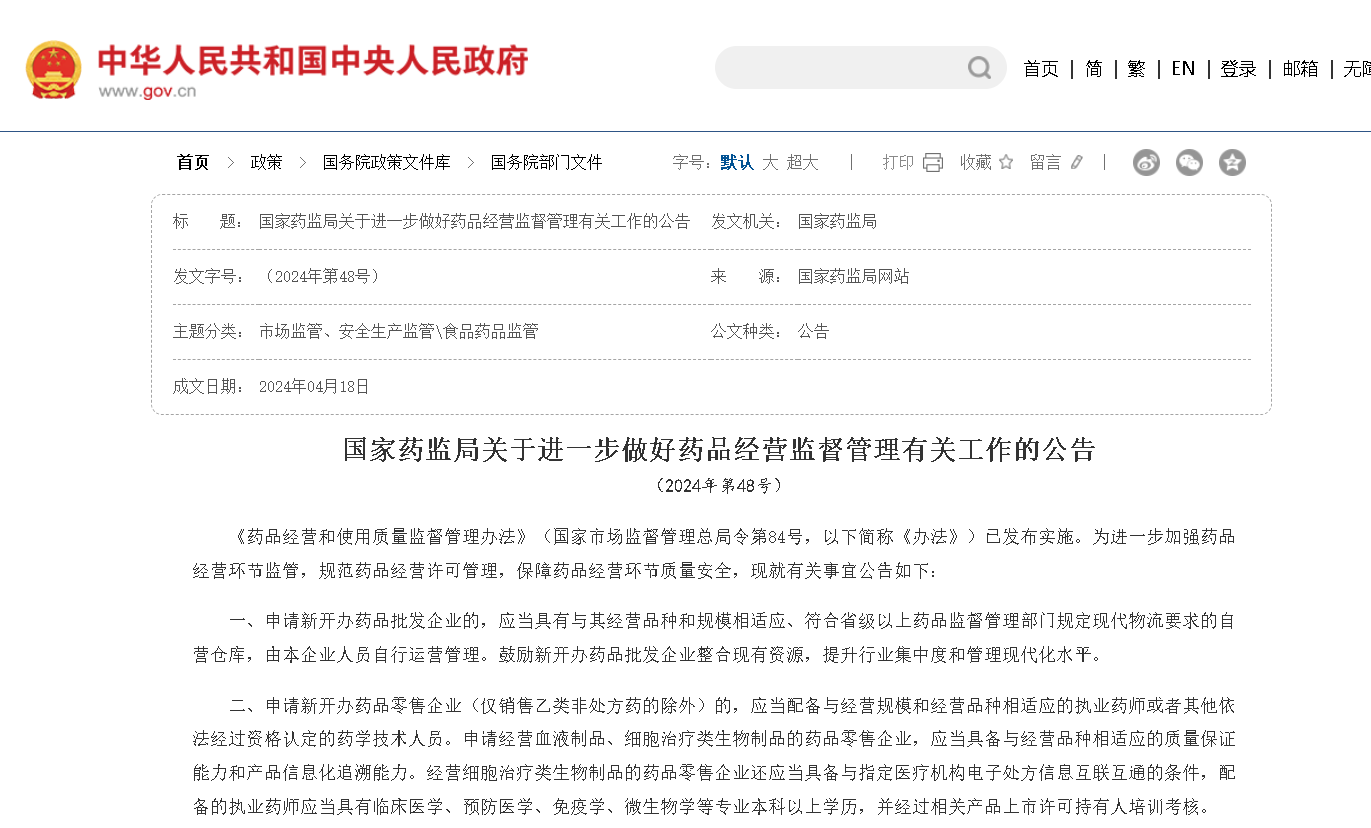The width and height of the screenshot is (1371, 828).
Task: Open the 登录 login link
Action: (1238, 68)
